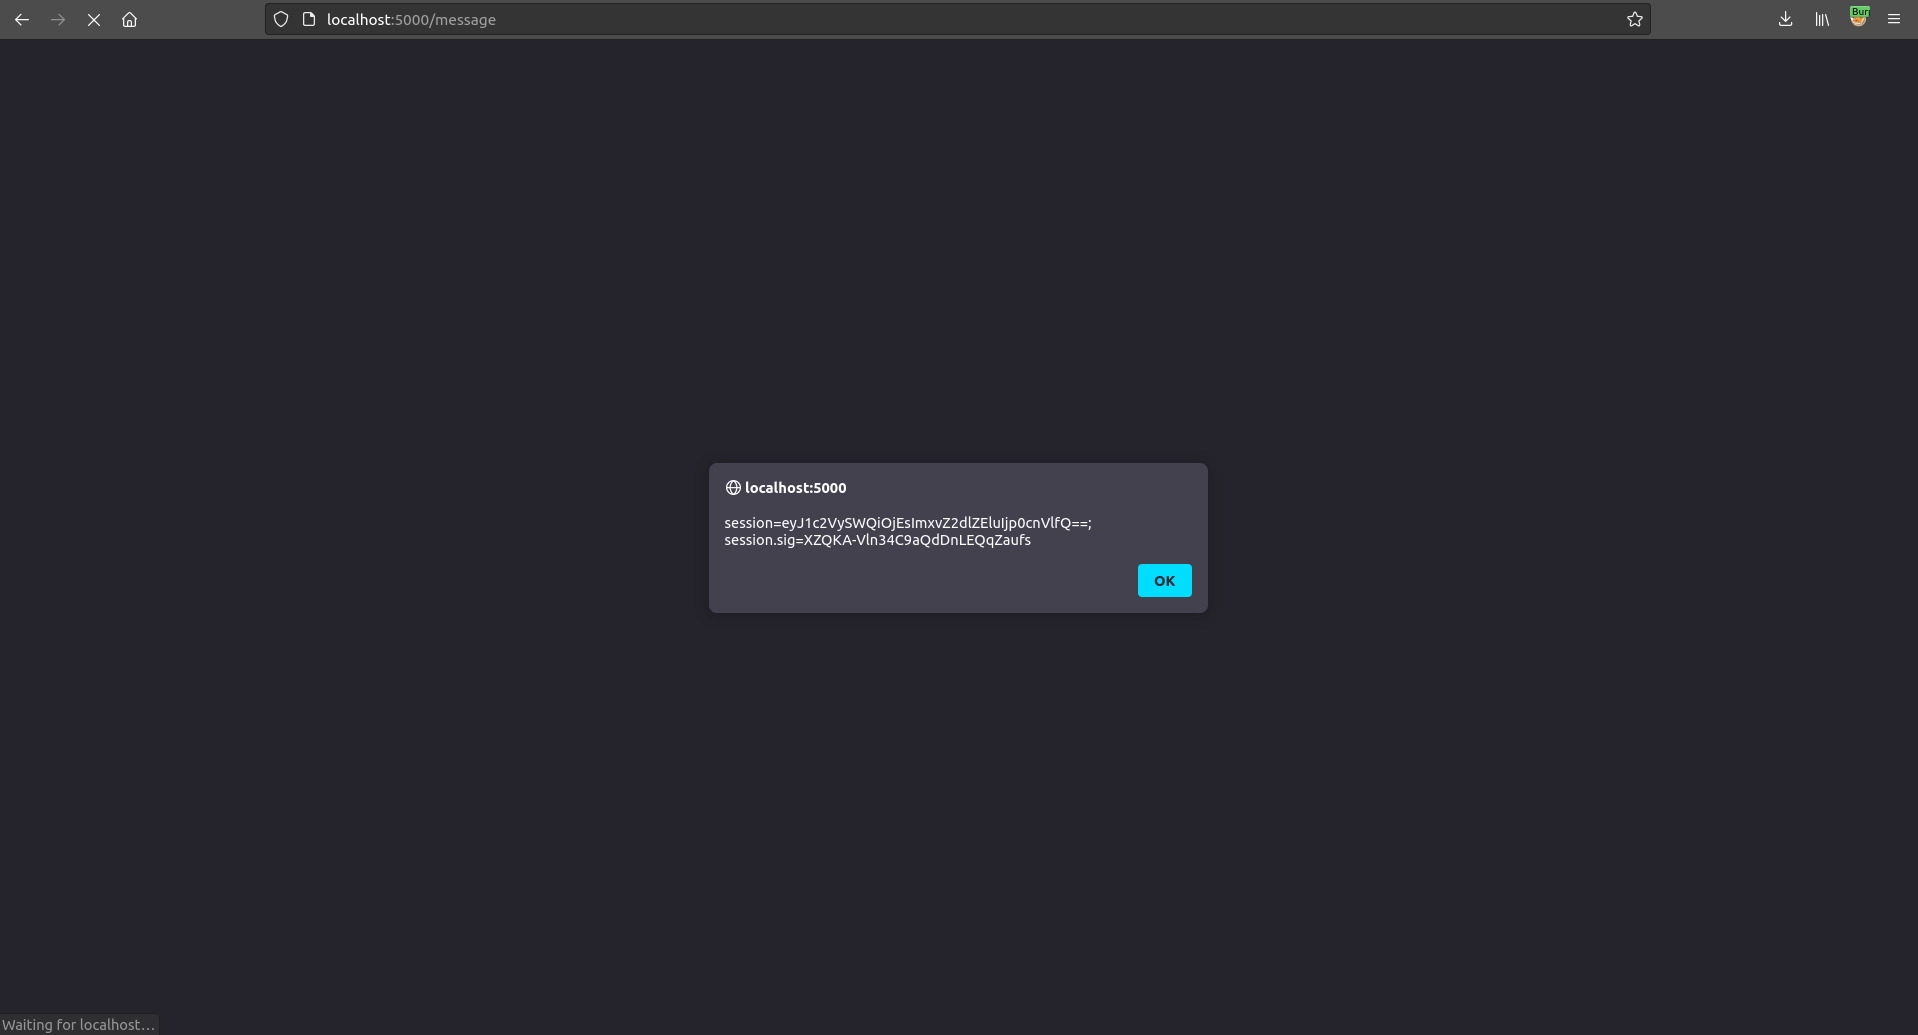
Task: Open the tracking protection shield panel
Action: [281, 20]
